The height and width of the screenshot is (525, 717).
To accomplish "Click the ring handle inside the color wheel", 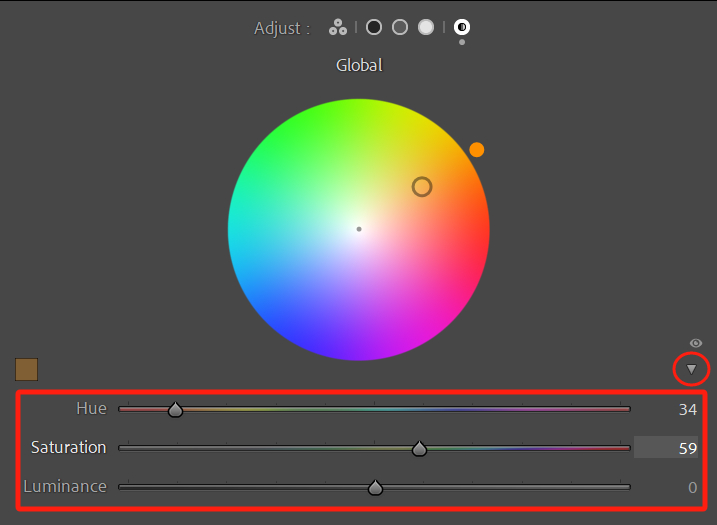I will coord(422,187).
